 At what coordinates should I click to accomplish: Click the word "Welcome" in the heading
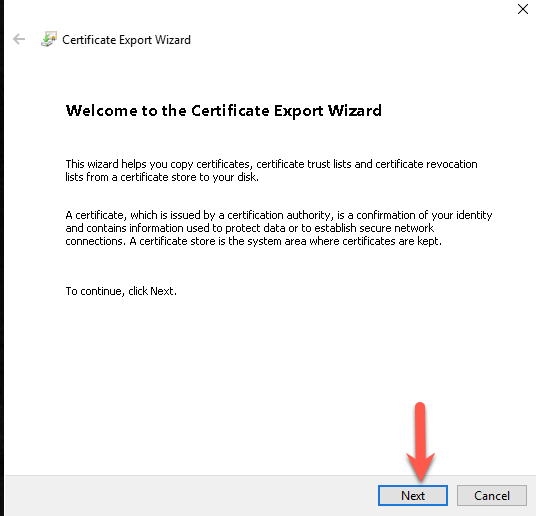click(102, 111)
